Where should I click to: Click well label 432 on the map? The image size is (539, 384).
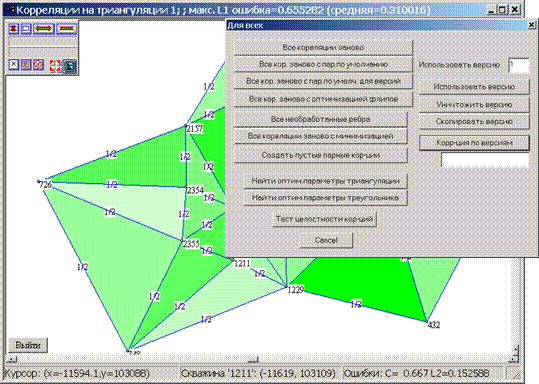(x=434, y=325)
